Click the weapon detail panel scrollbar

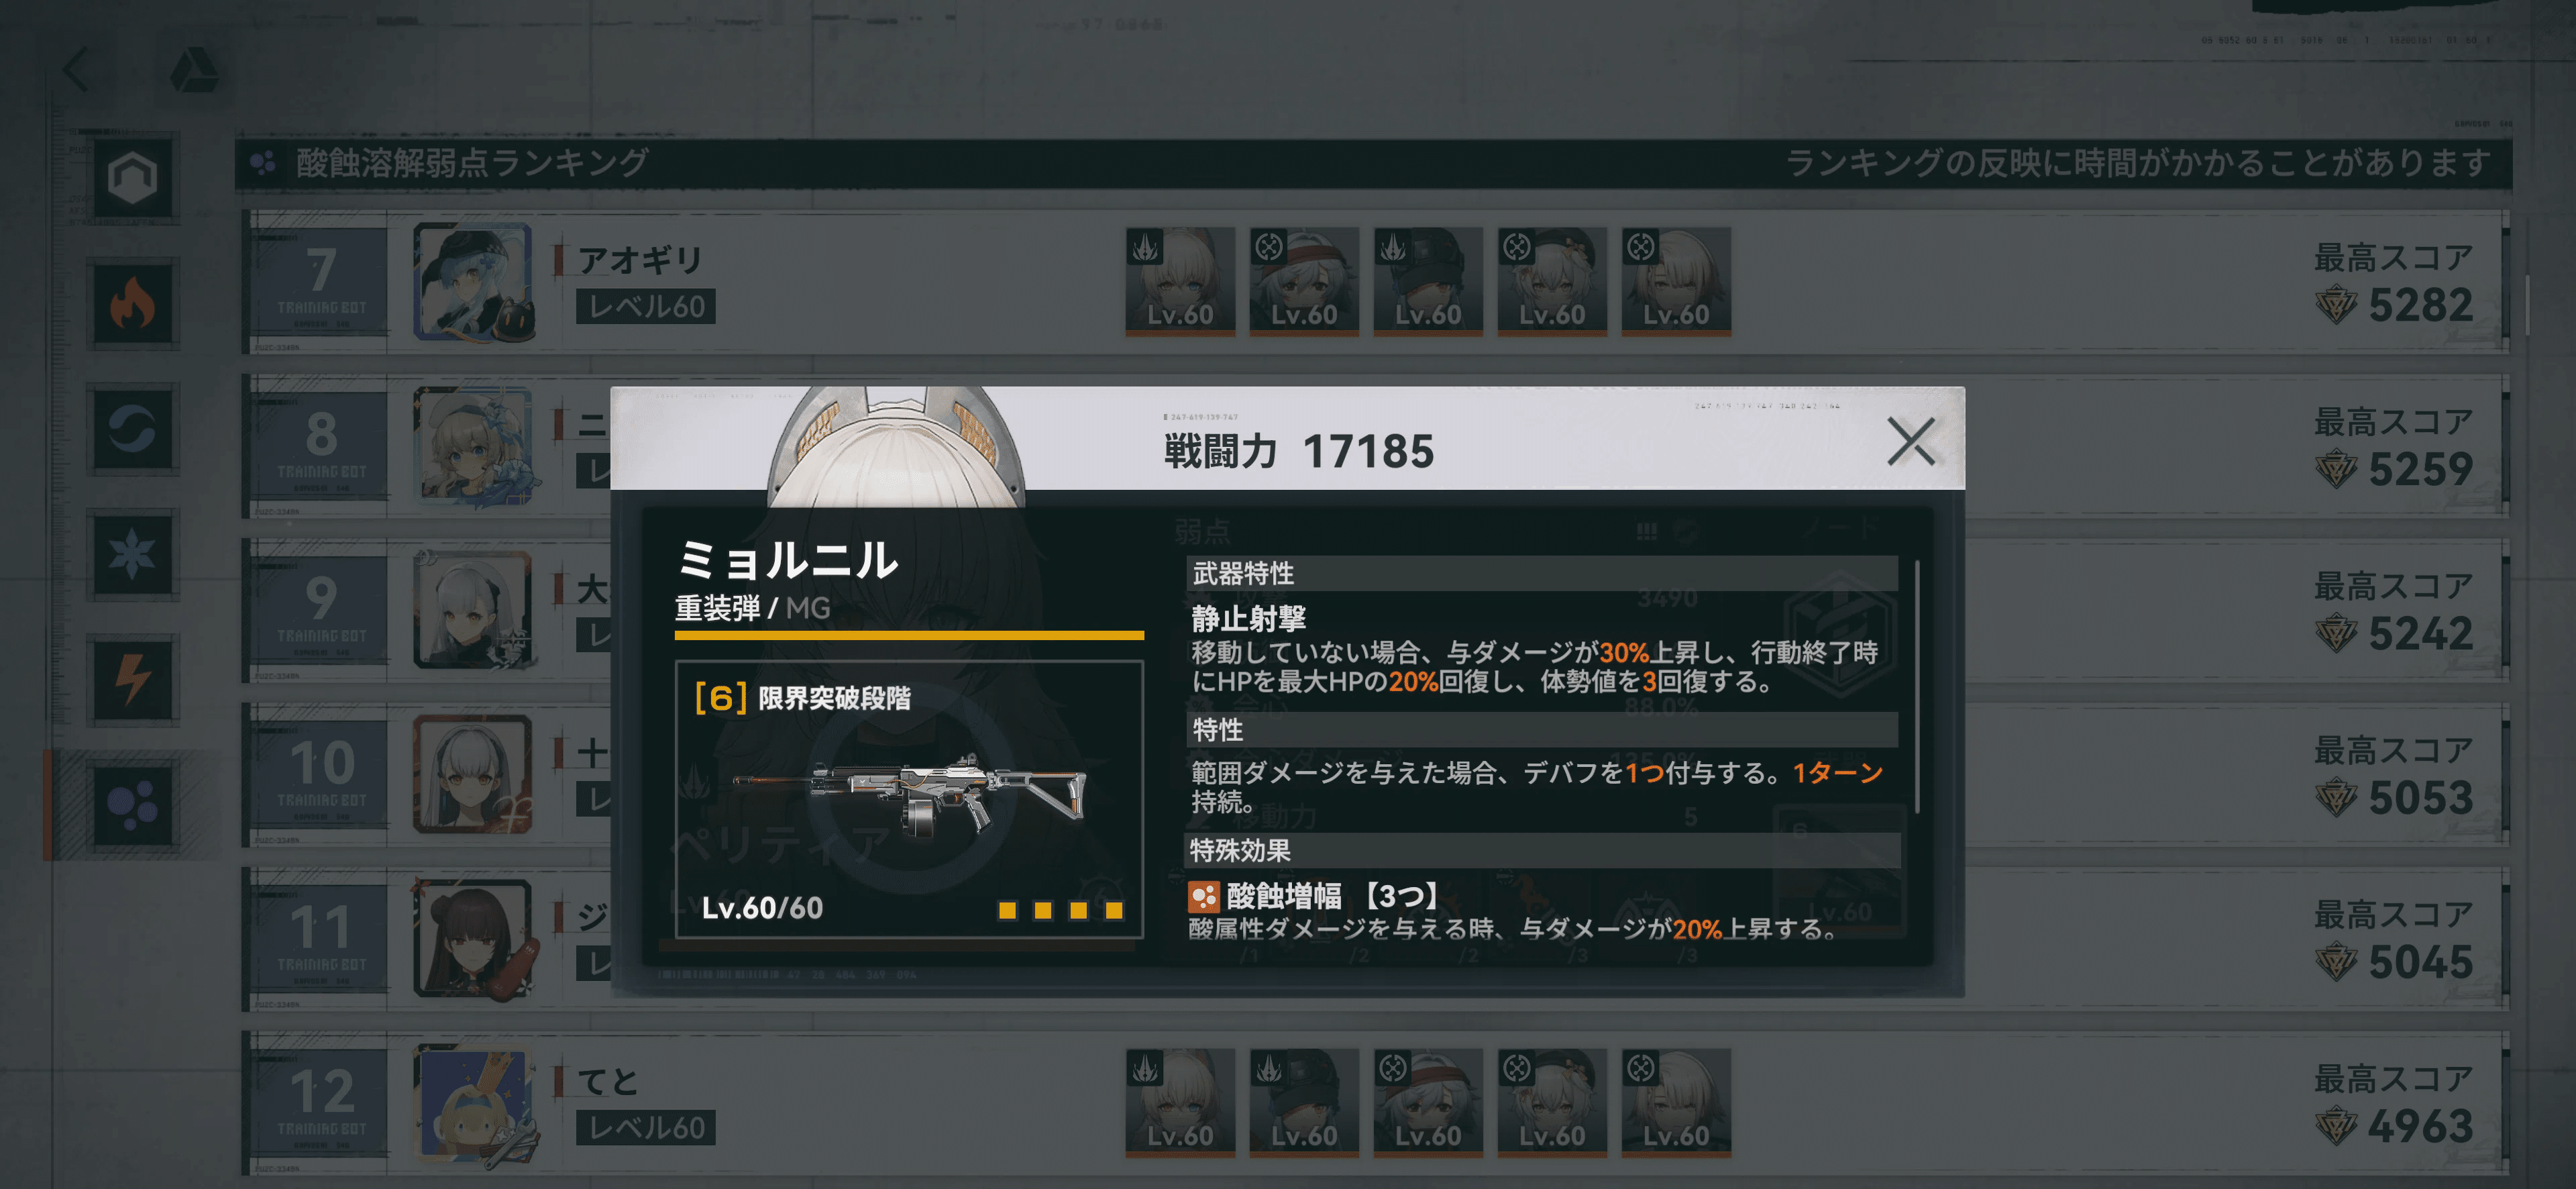(x=1916, y=686)
